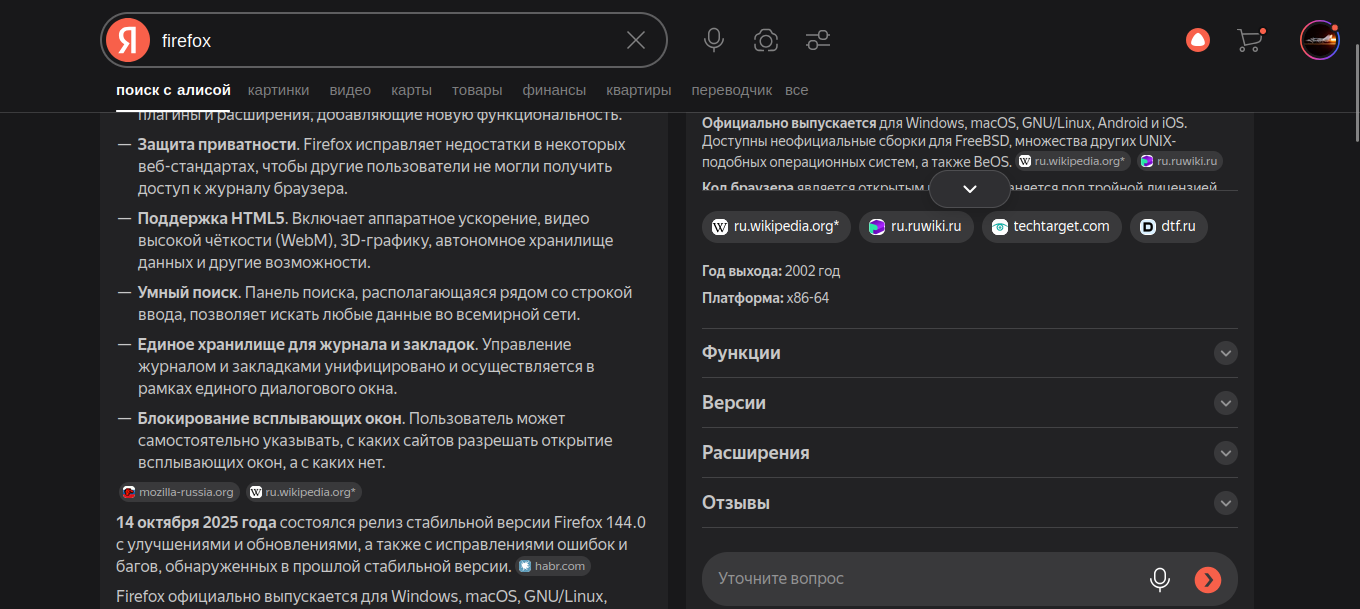Start voice search with the microphone icon

click(x=713, y=40)
